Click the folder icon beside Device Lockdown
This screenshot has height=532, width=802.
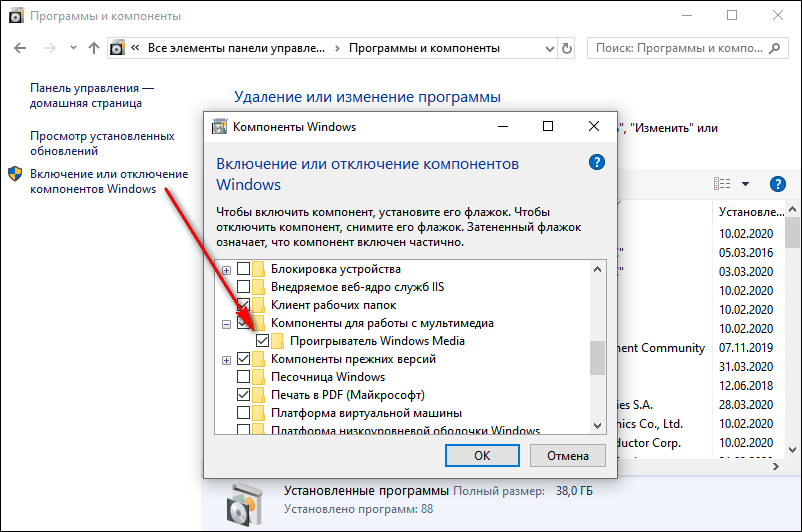coord(259,269)
